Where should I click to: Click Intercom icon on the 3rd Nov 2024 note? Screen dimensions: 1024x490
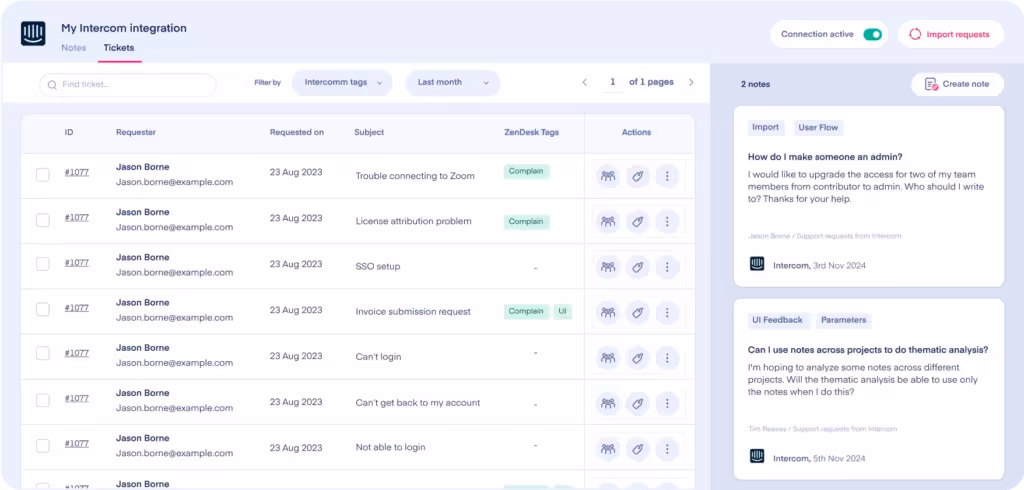tap(757, 264)
